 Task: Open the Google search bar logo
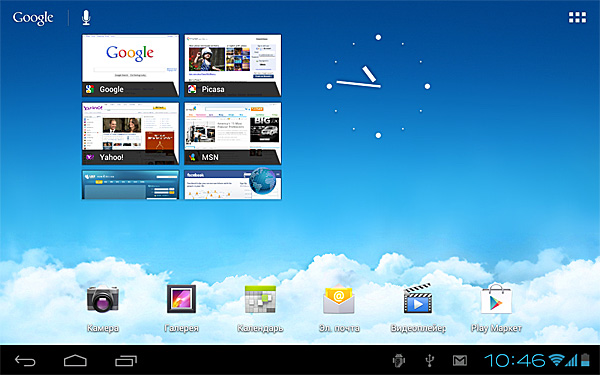[33, 18]
